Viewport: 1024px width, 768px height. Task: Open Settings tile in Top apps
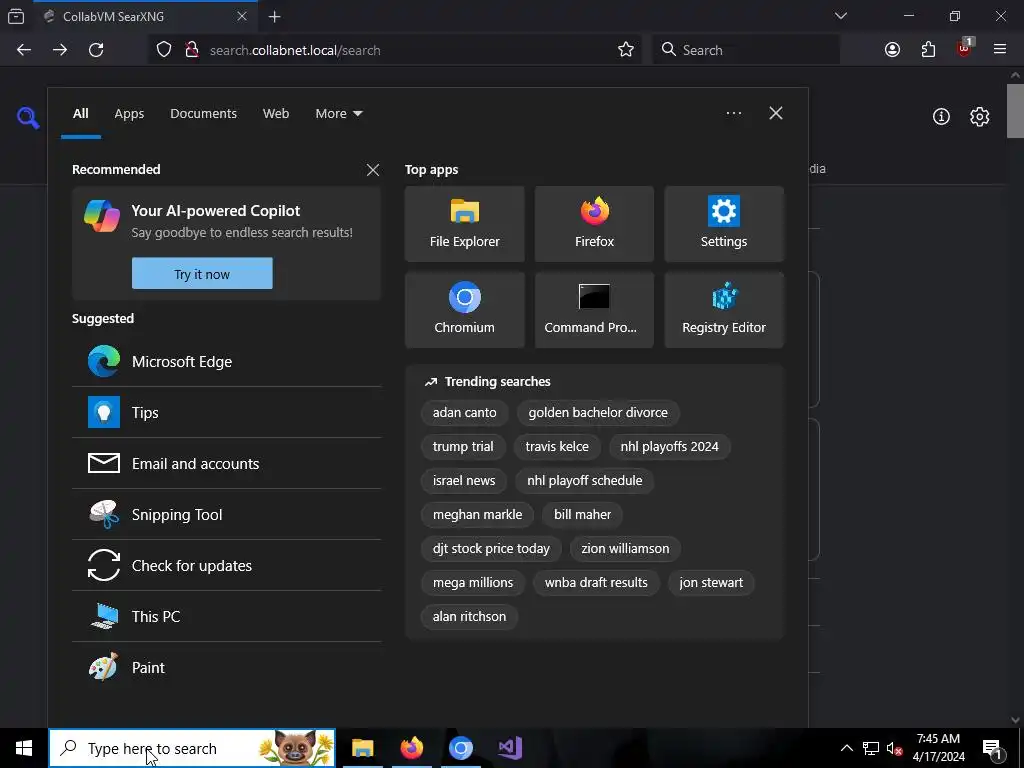coord(724,224)
